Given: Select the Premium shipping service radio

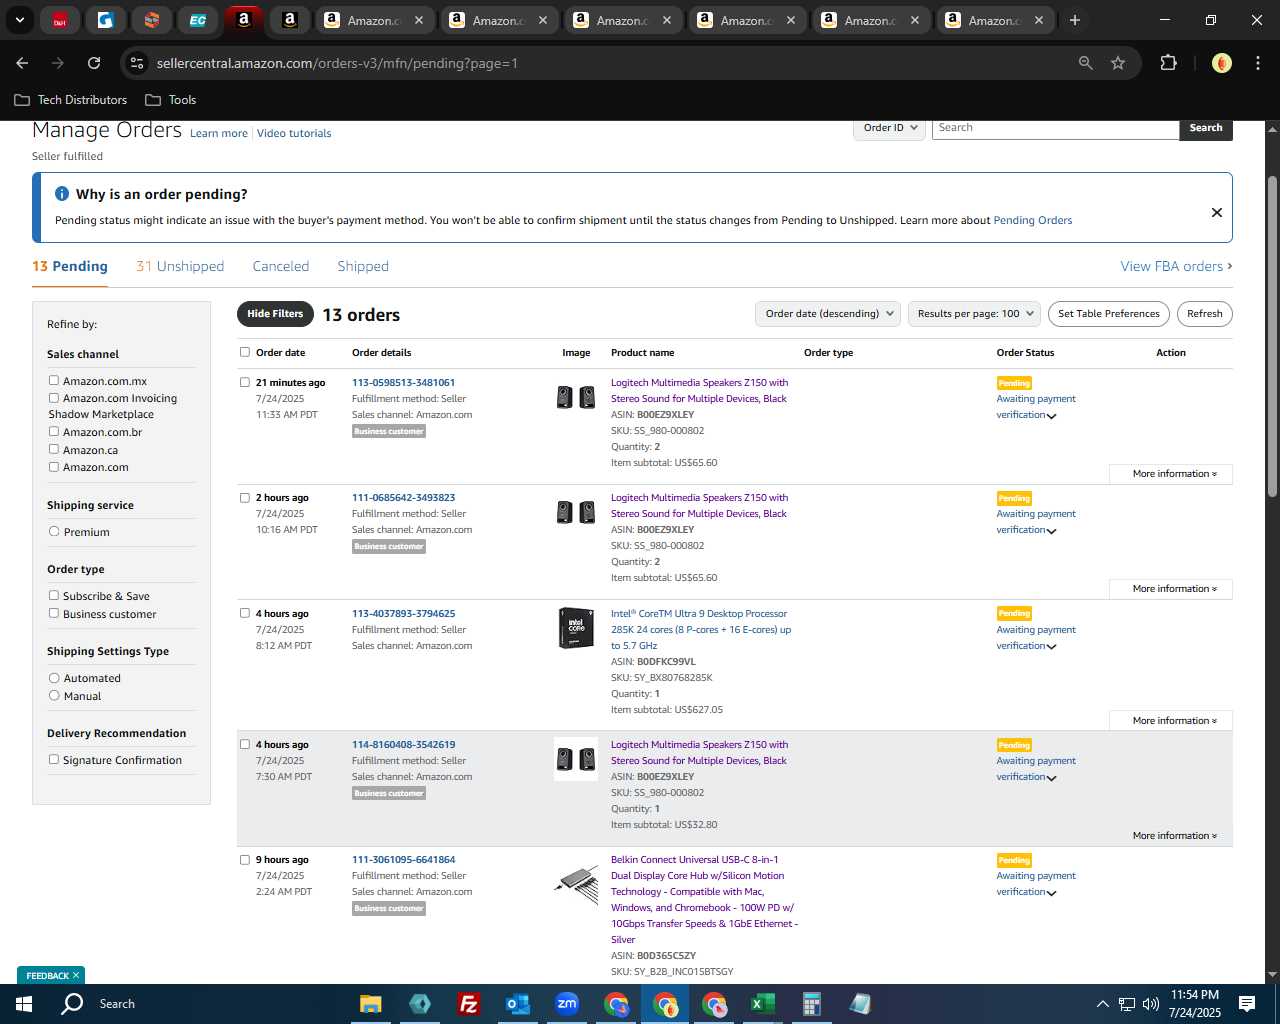Looking at the screenshot, I should click(54, 531).
